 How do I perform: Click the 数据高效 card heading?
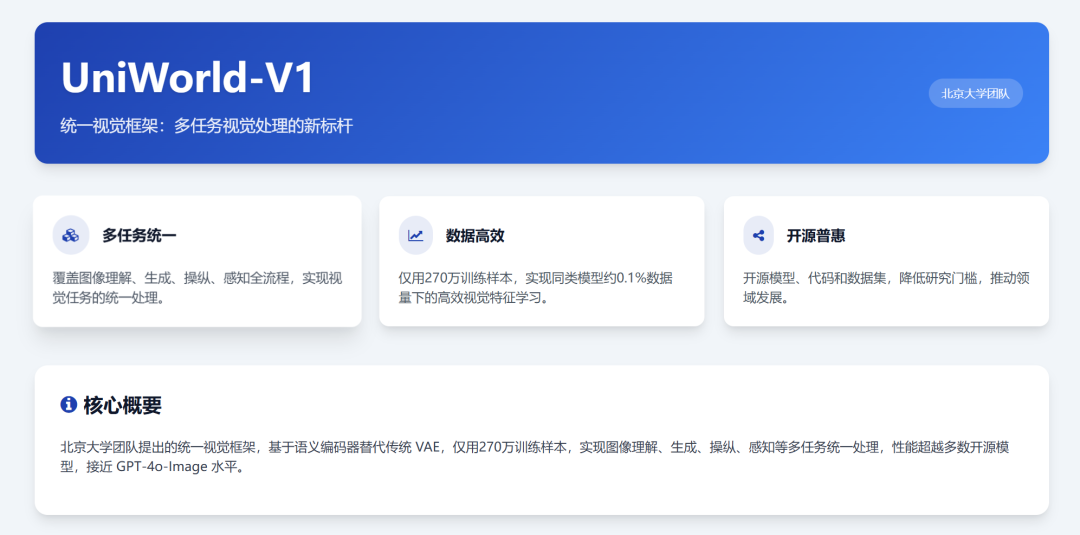point(475,235)
